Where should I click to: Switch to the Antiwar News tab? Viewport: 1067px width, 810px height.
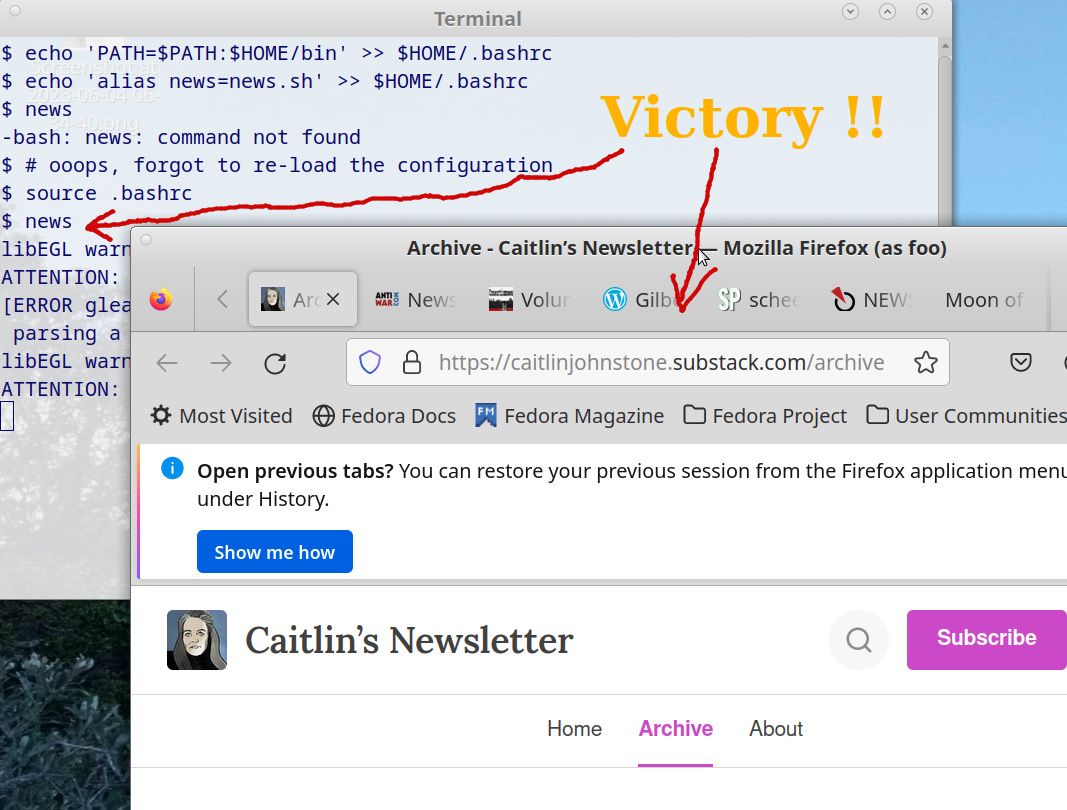coord(415,299)
